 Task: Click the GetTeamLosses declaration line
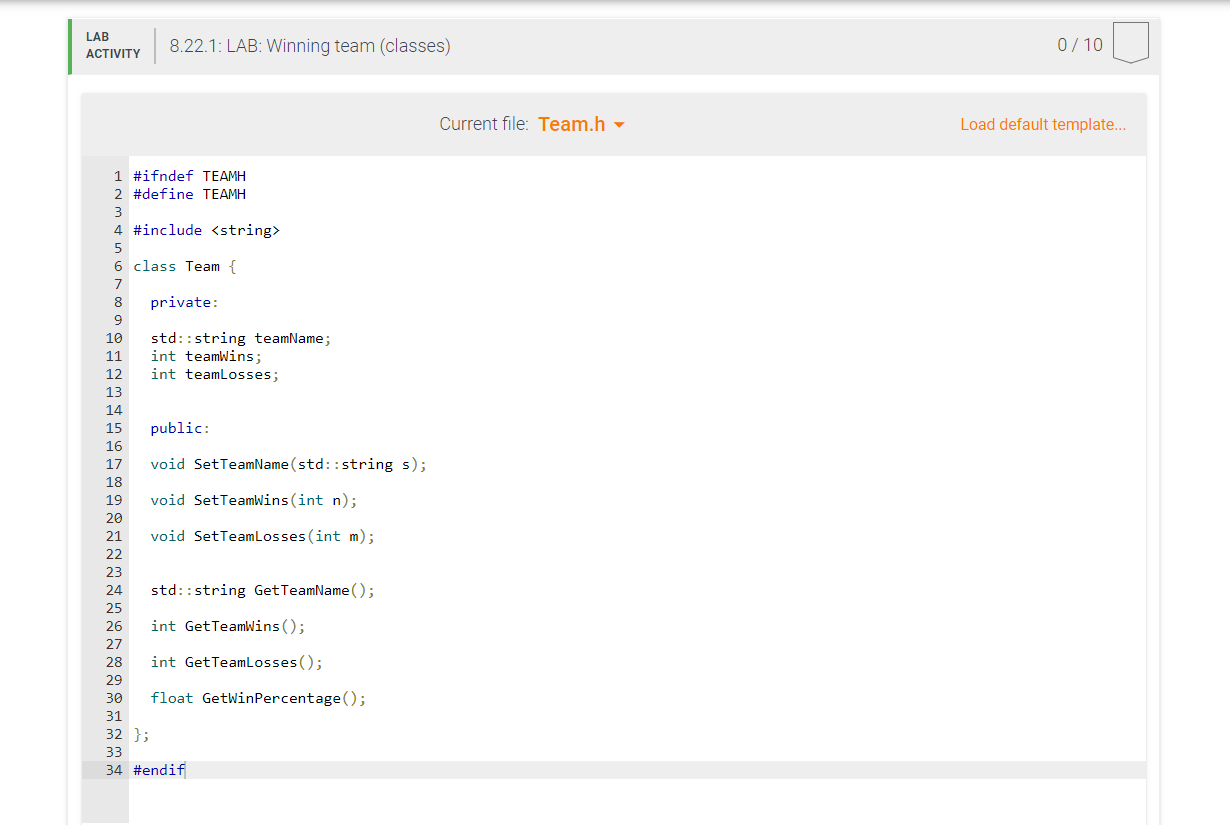[x=235, y=662]
